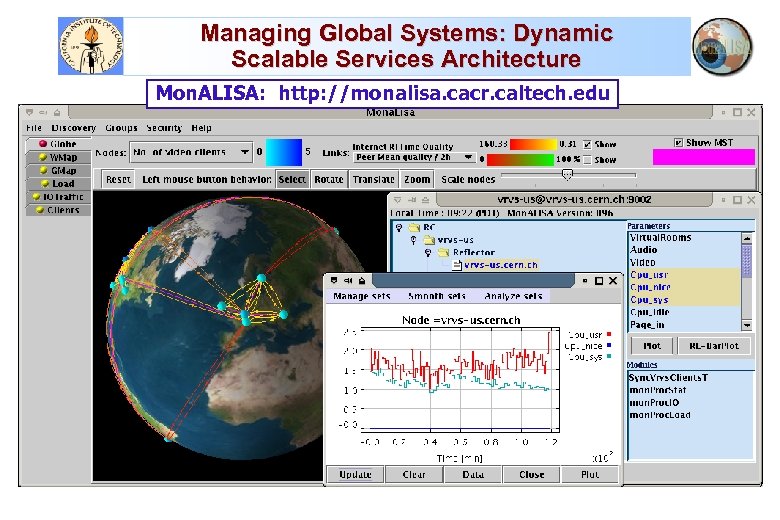Click the Plot button at the chart window bottom
The width and height of the screenshot is (780, 520).
[590, 475]
